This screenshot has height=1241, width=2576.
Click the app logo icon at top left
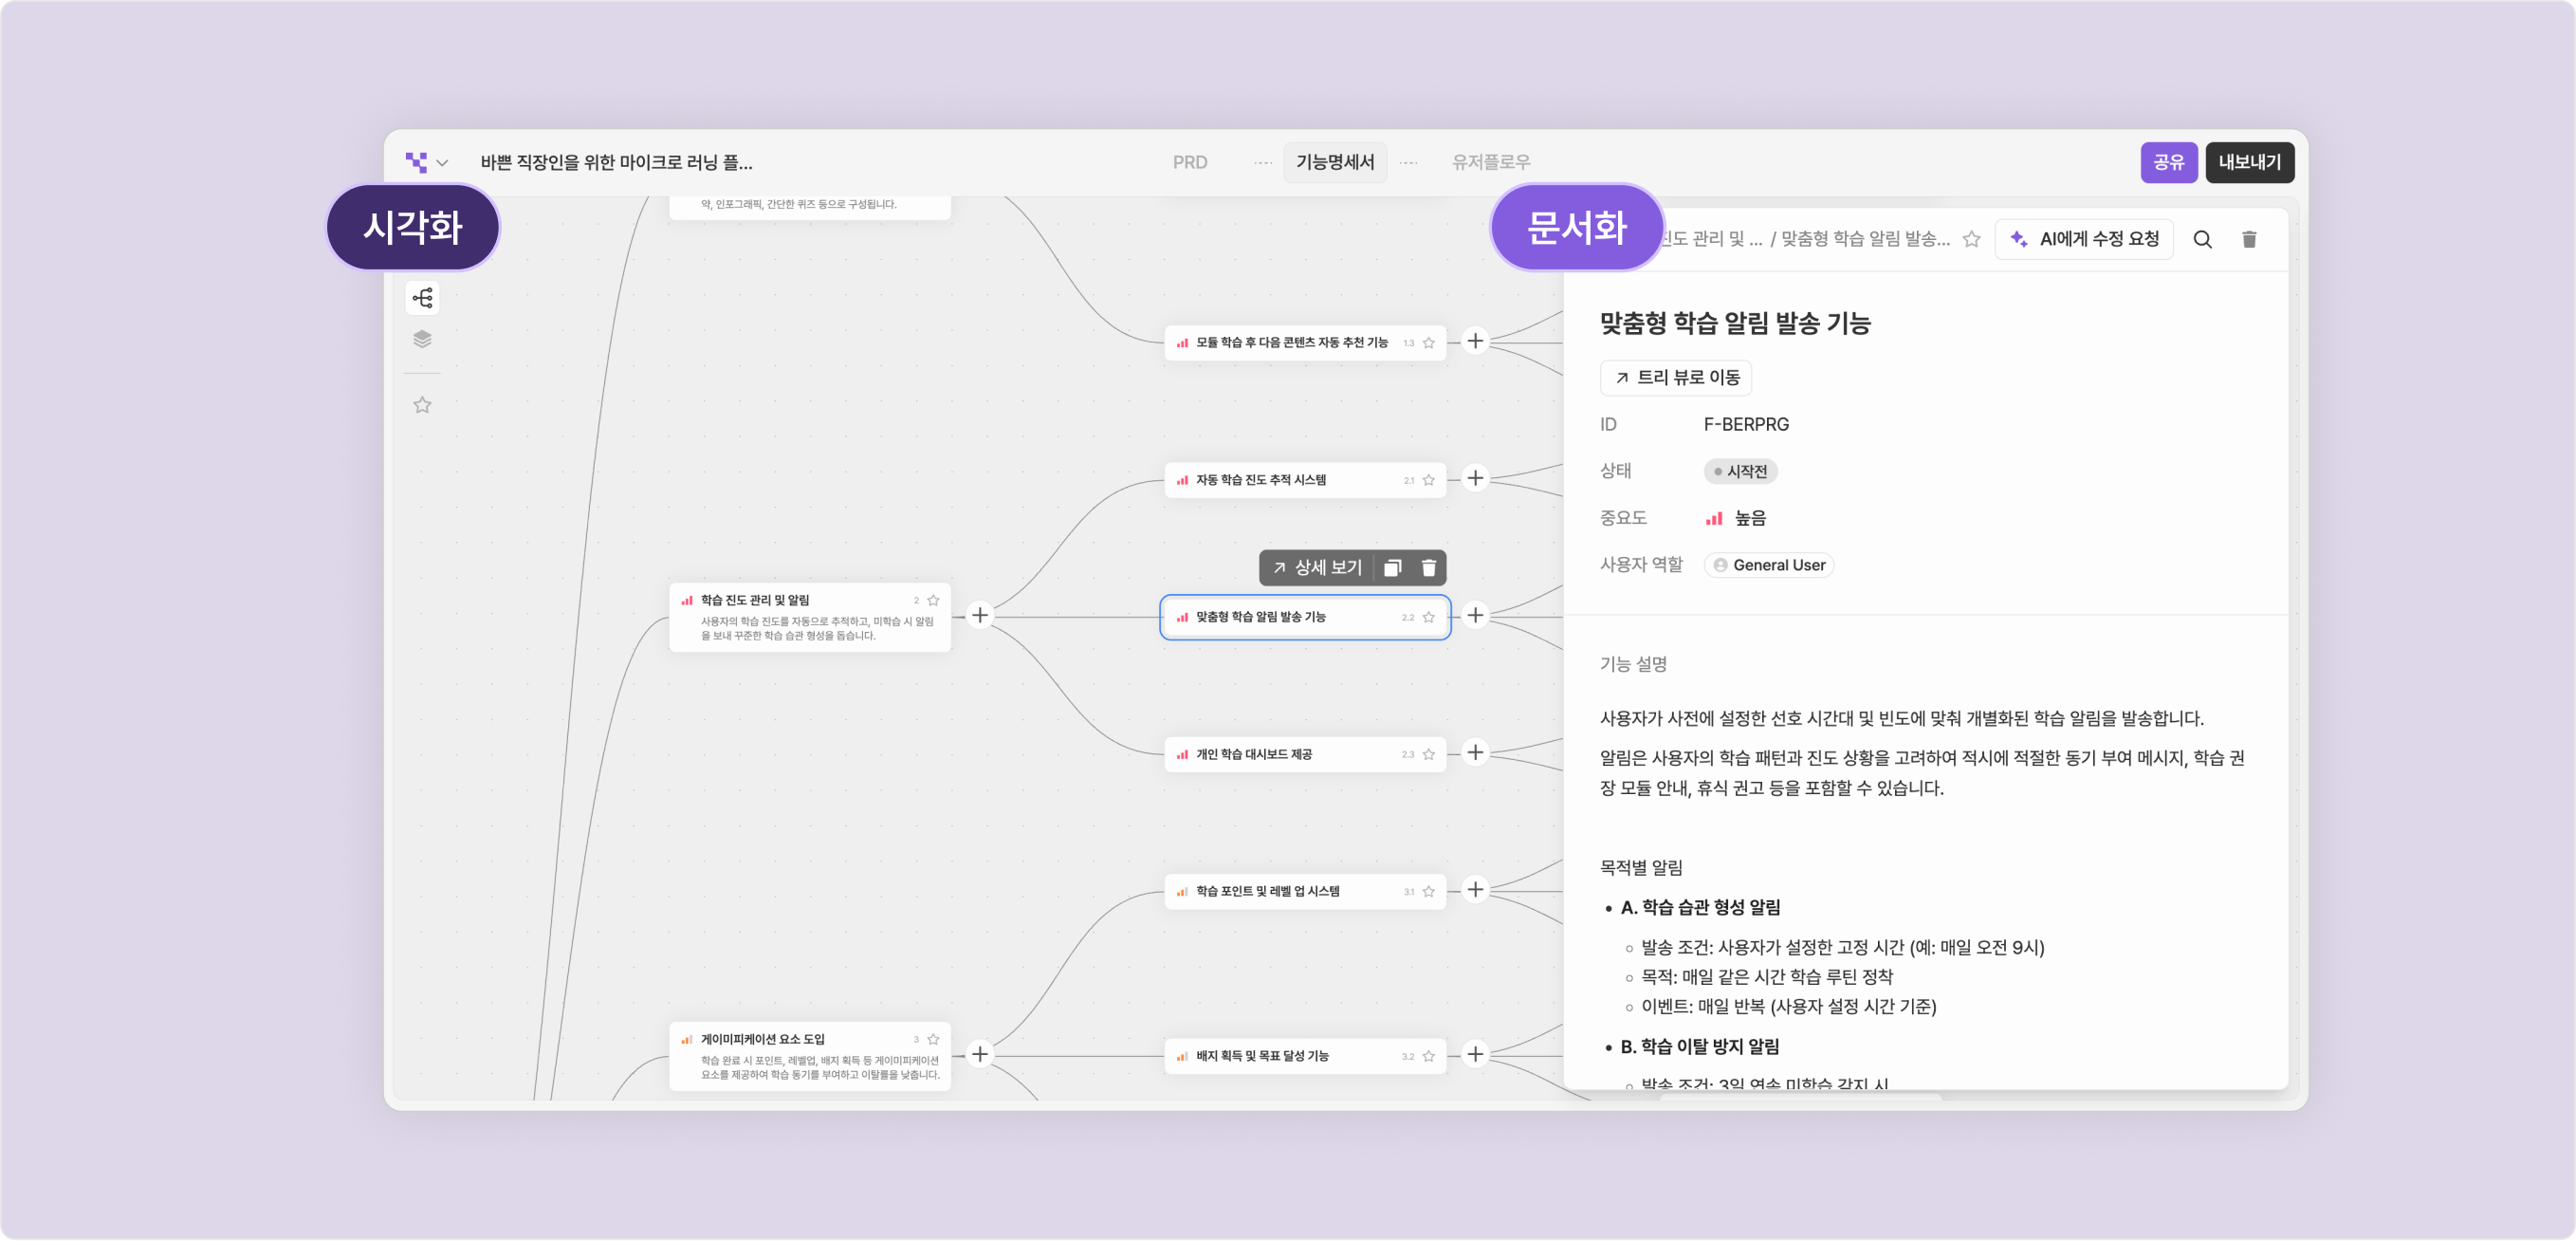point(416,161)
